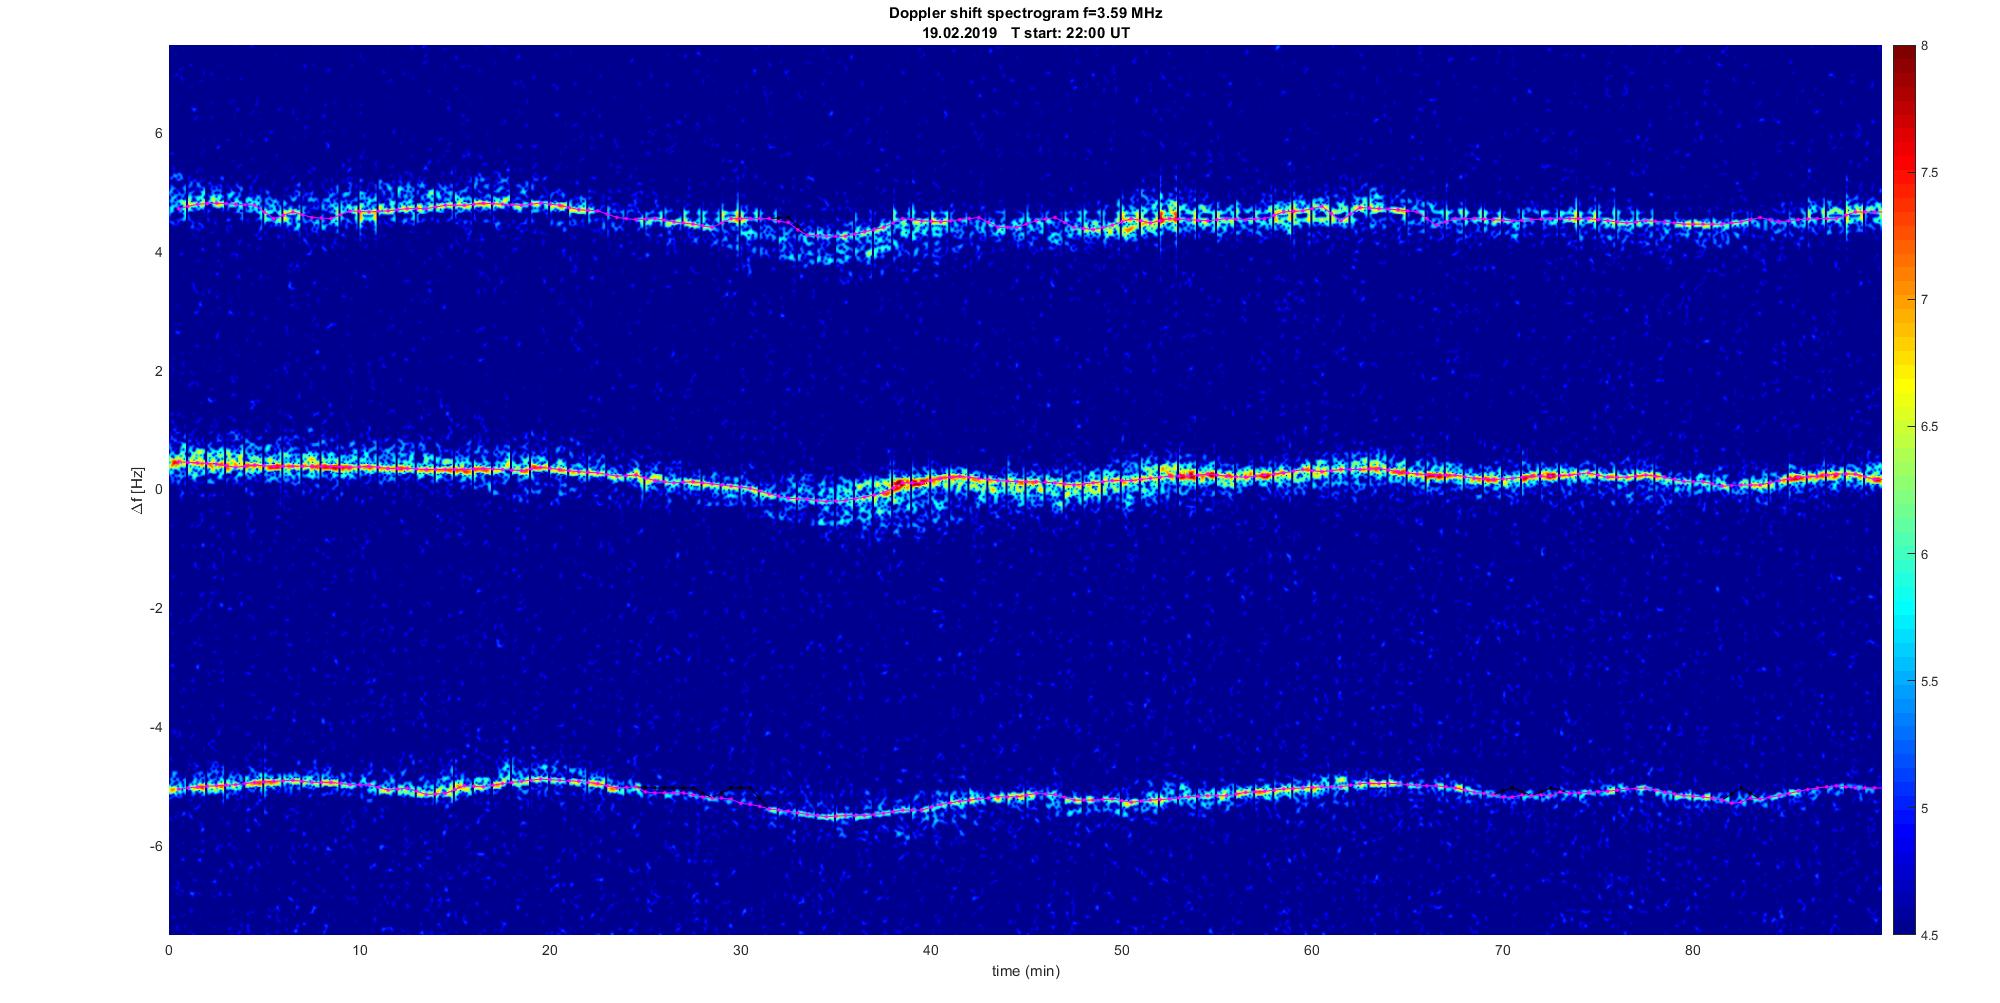2000x1003 pixels.
Task: Click the x-axis tick label '40'
Action: [931, 950]
